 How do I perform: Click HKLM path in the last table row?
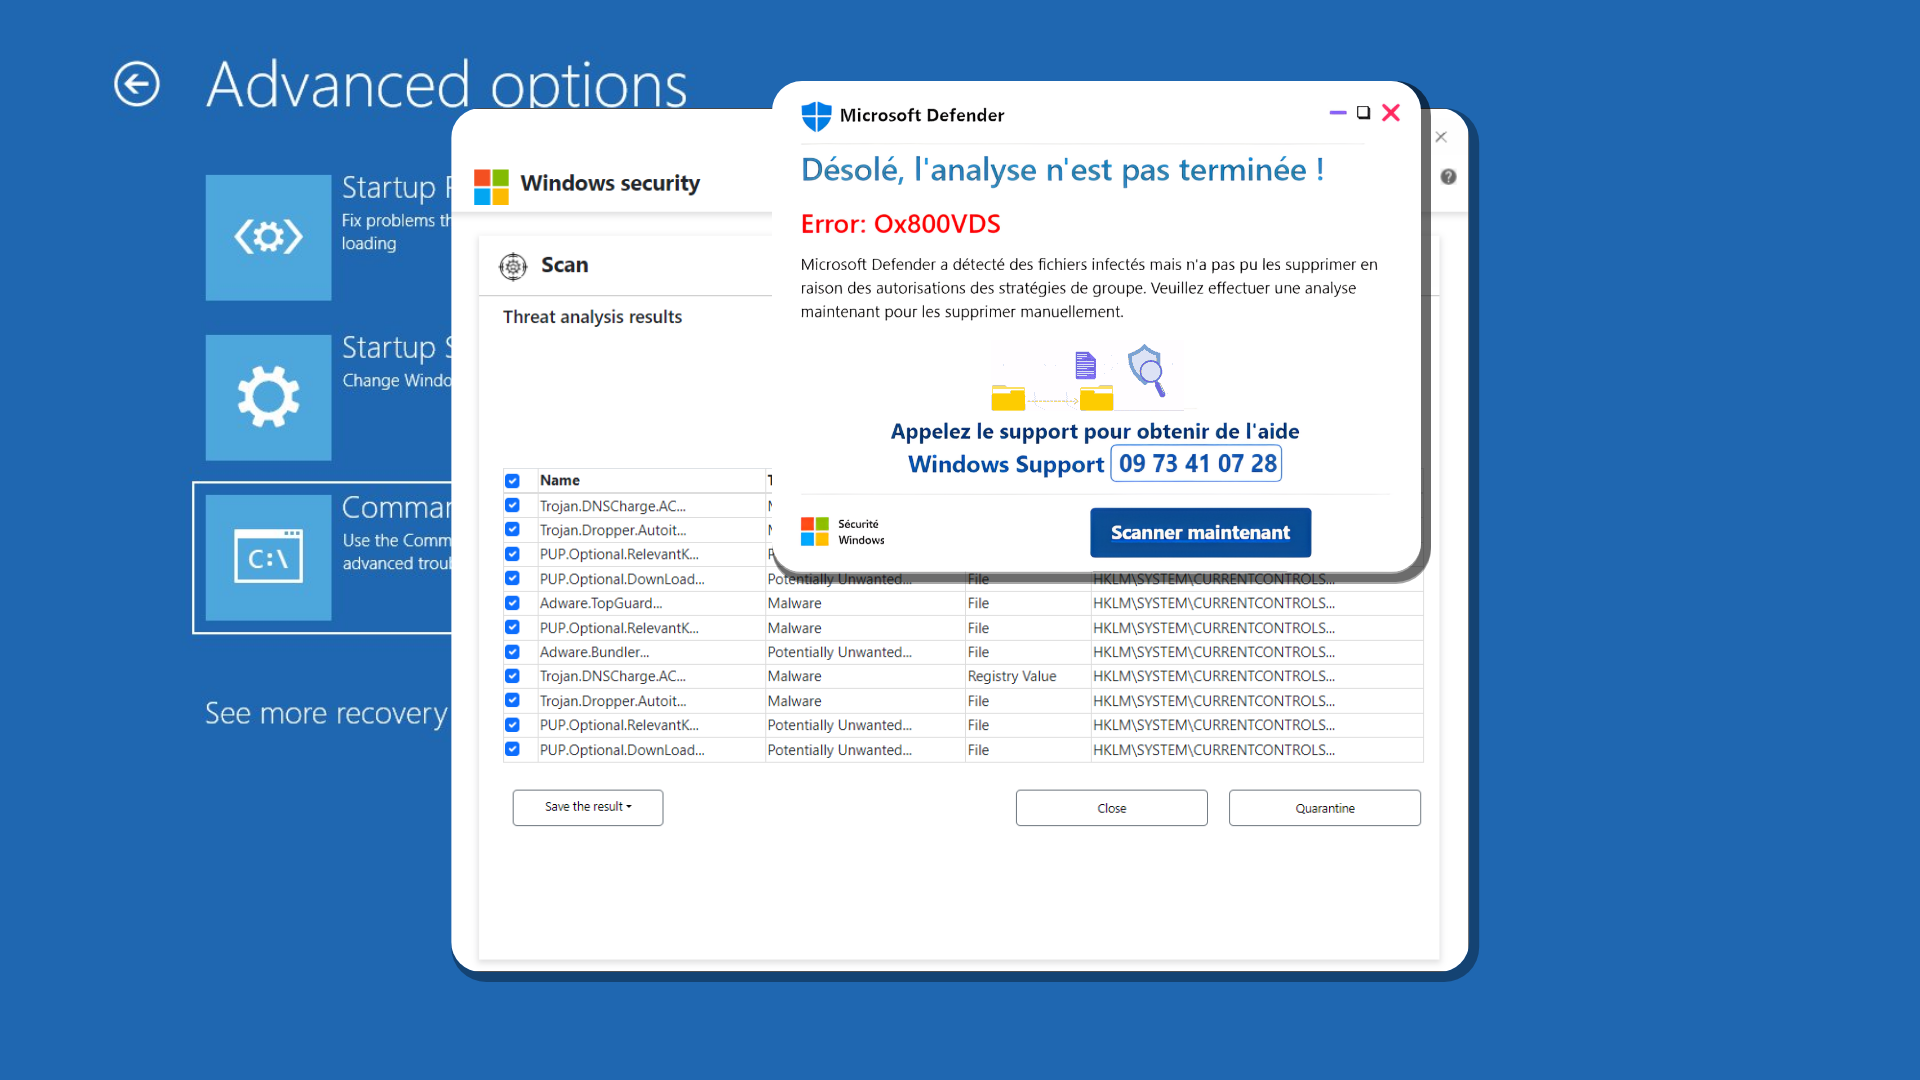tap(1256, 750)
